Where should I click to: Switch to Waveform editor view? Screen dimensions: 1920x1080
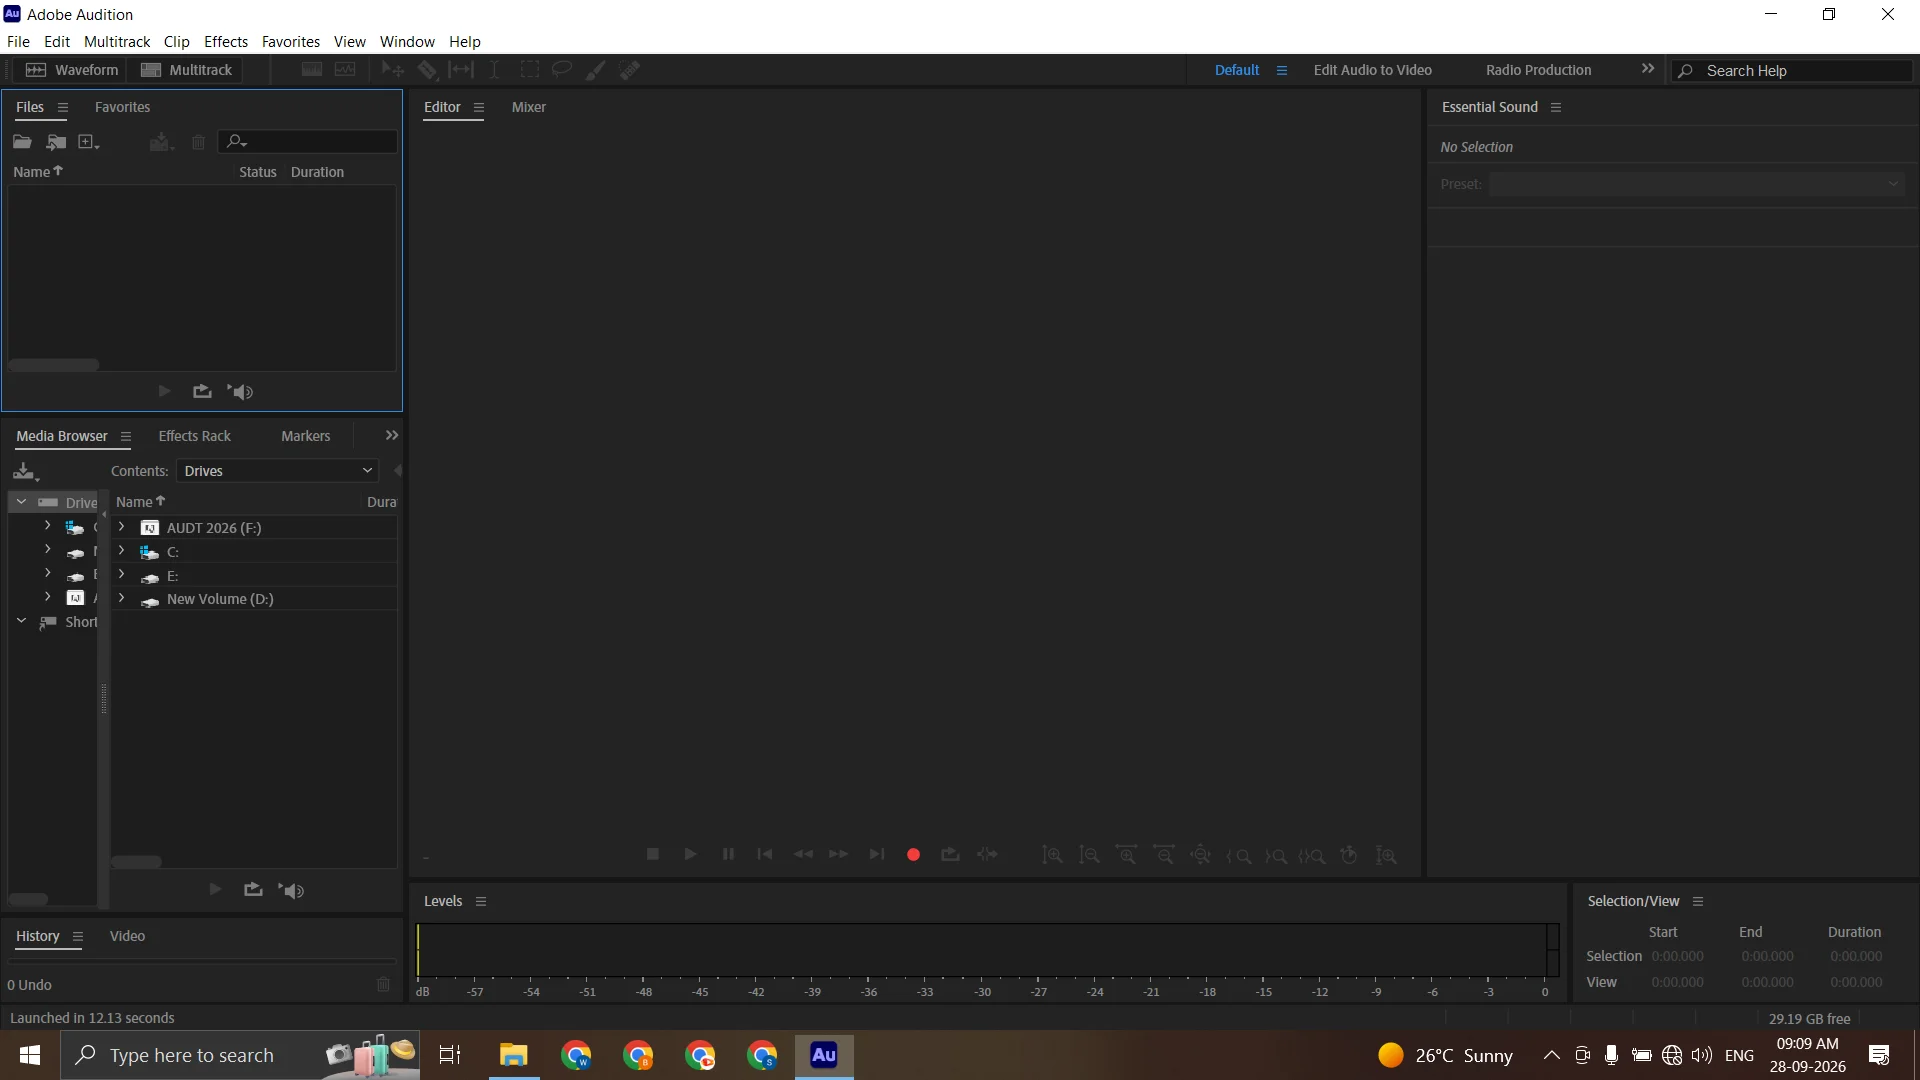(72, 70)
